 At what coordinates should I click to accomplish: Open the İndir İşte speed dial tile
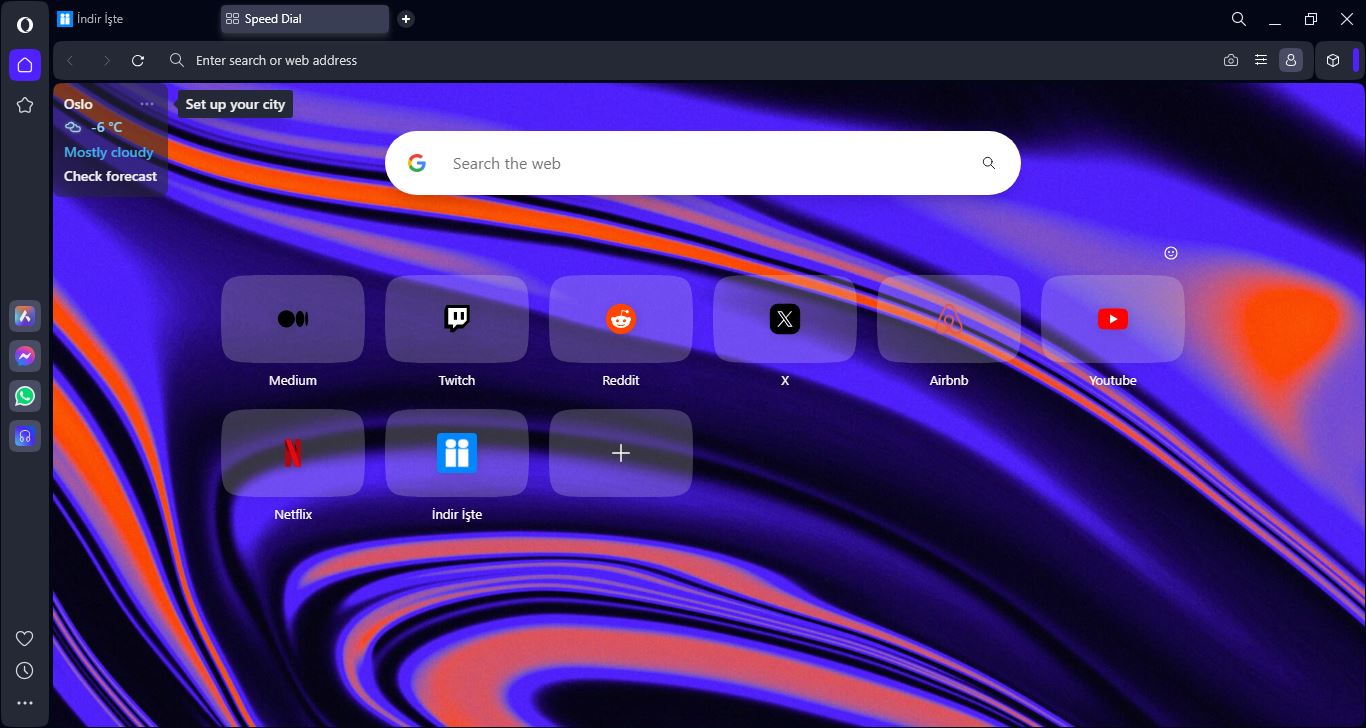457,453
